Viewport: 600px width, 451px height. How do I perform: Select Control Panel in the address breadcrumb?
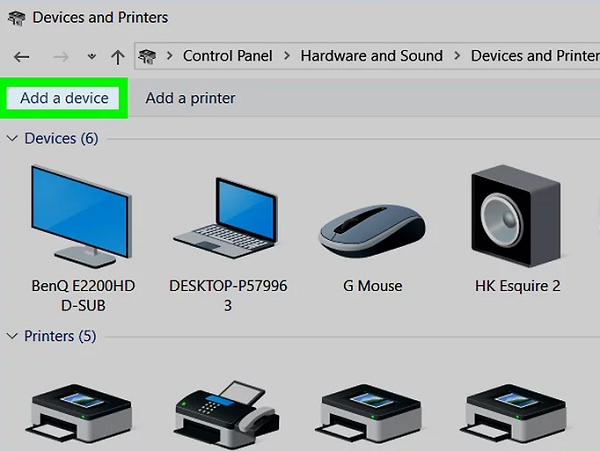pos(227,56)
